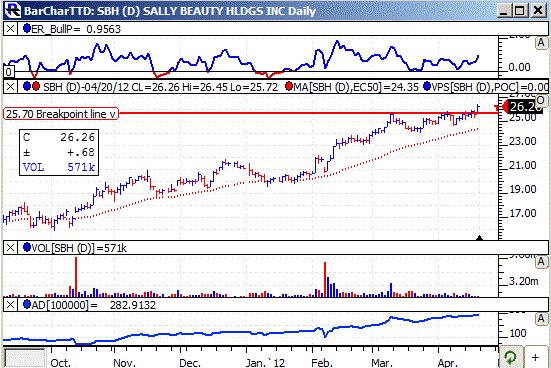Click the blue VOL series dot
Image resolution: width=551 pixels, height=368 pixels.
click(27, 247)
